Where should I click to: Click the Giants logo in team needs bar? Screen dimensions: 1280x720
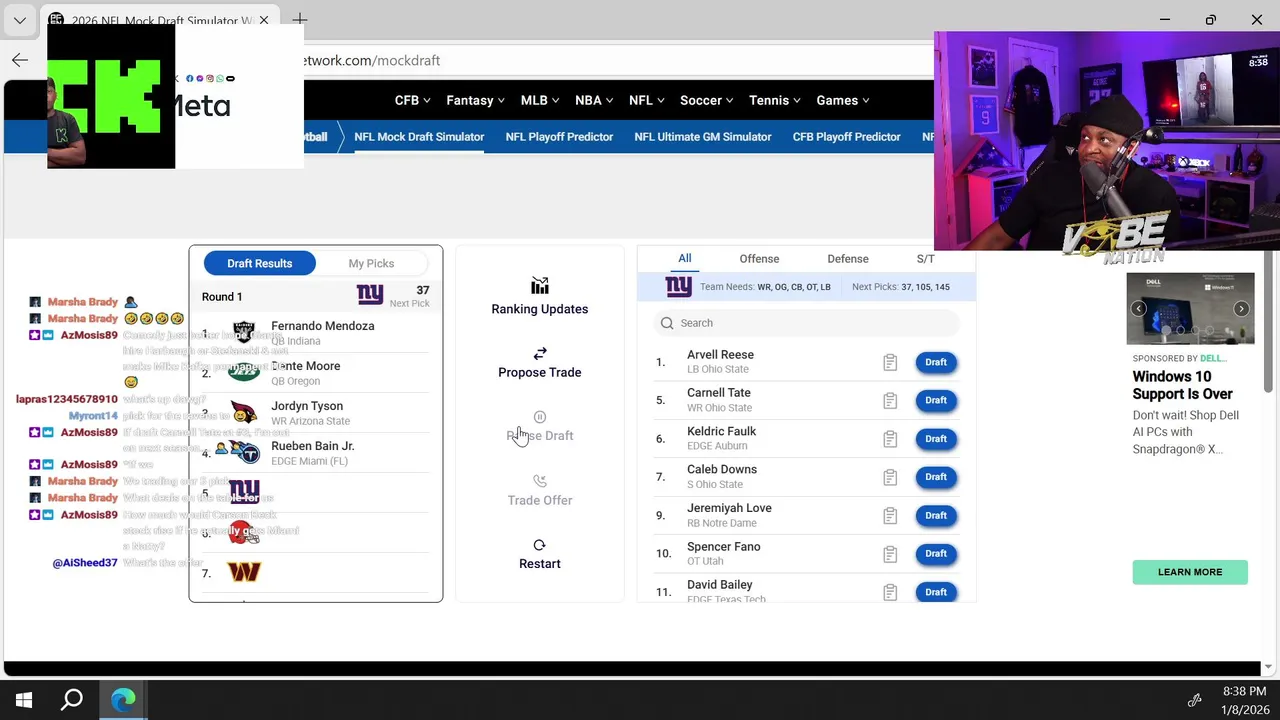coord(679,287)
